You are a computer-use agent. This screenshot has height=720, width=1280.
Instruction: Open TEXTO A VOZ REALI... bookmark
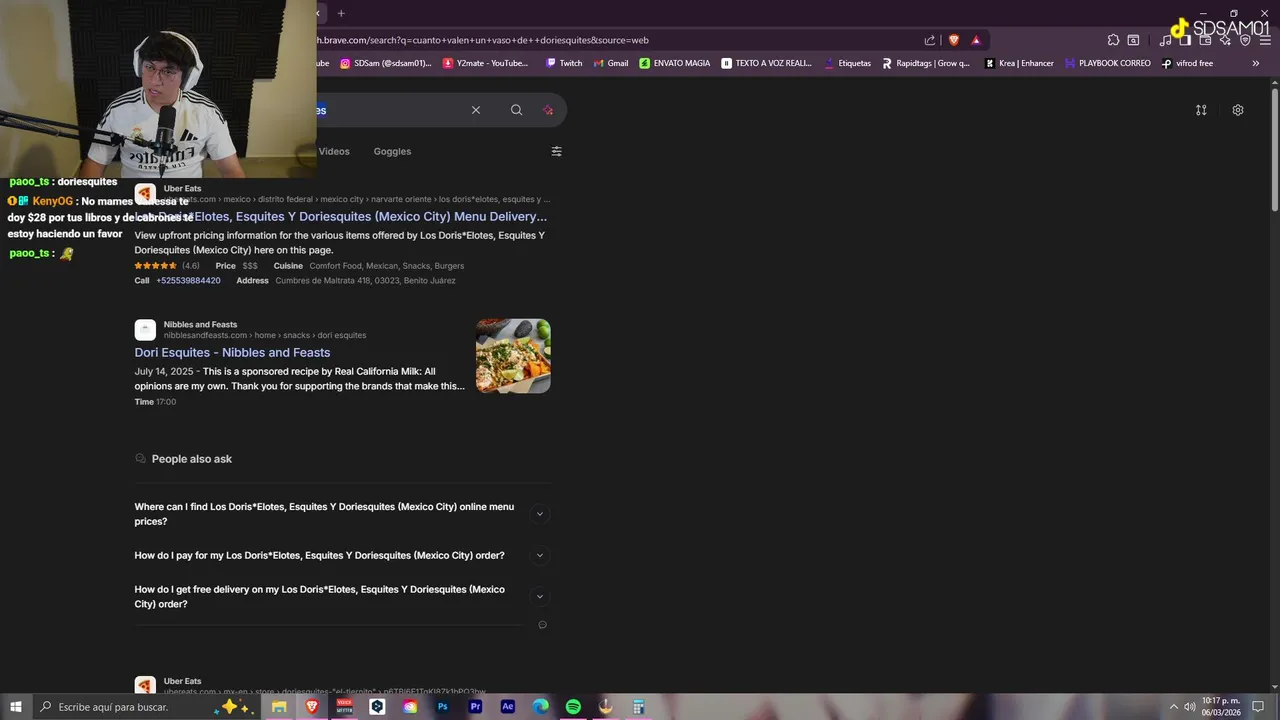767,63
